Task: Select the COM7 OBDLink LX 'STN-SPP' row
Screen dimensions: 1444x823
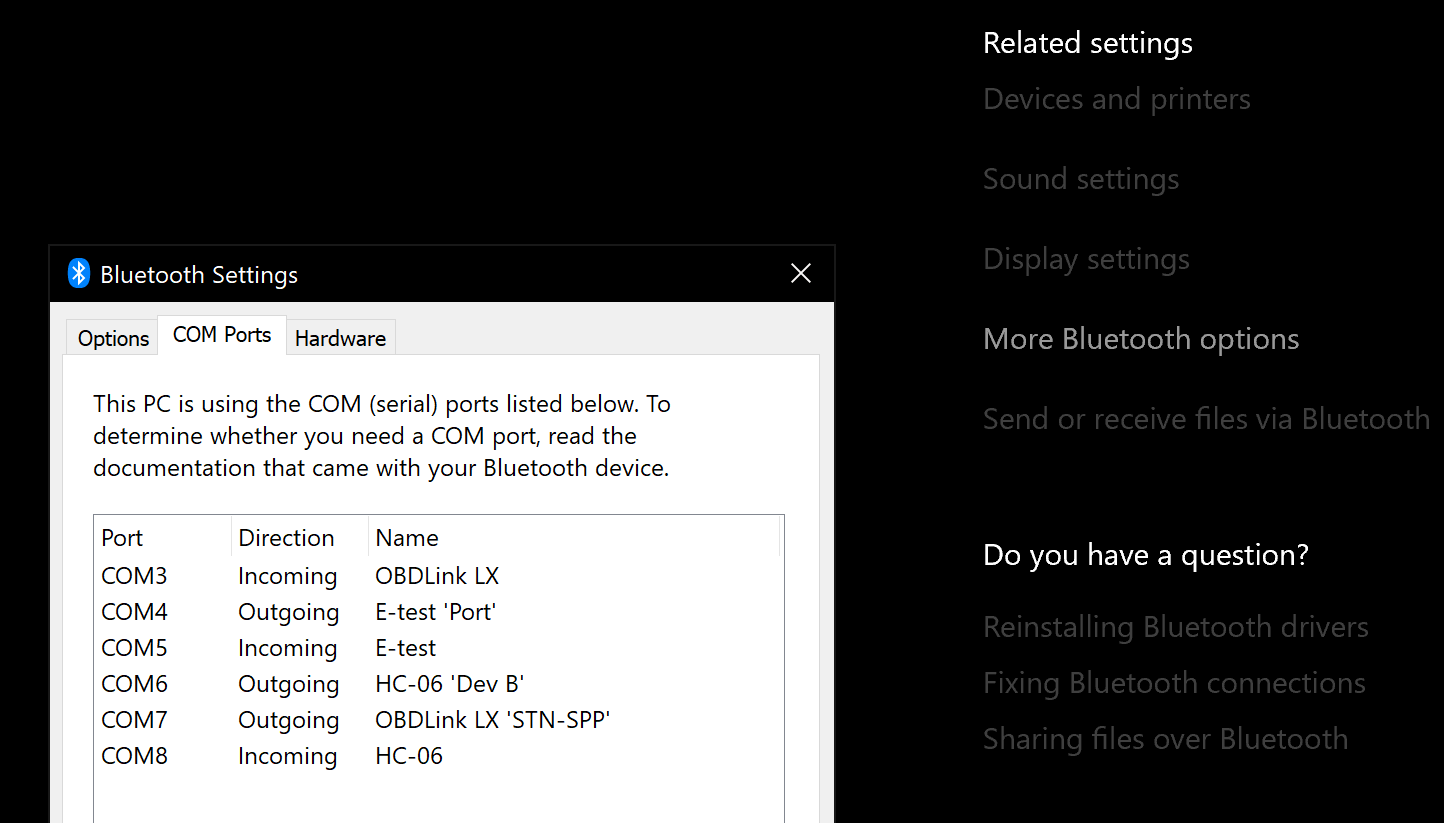Action: coord(438,720)
